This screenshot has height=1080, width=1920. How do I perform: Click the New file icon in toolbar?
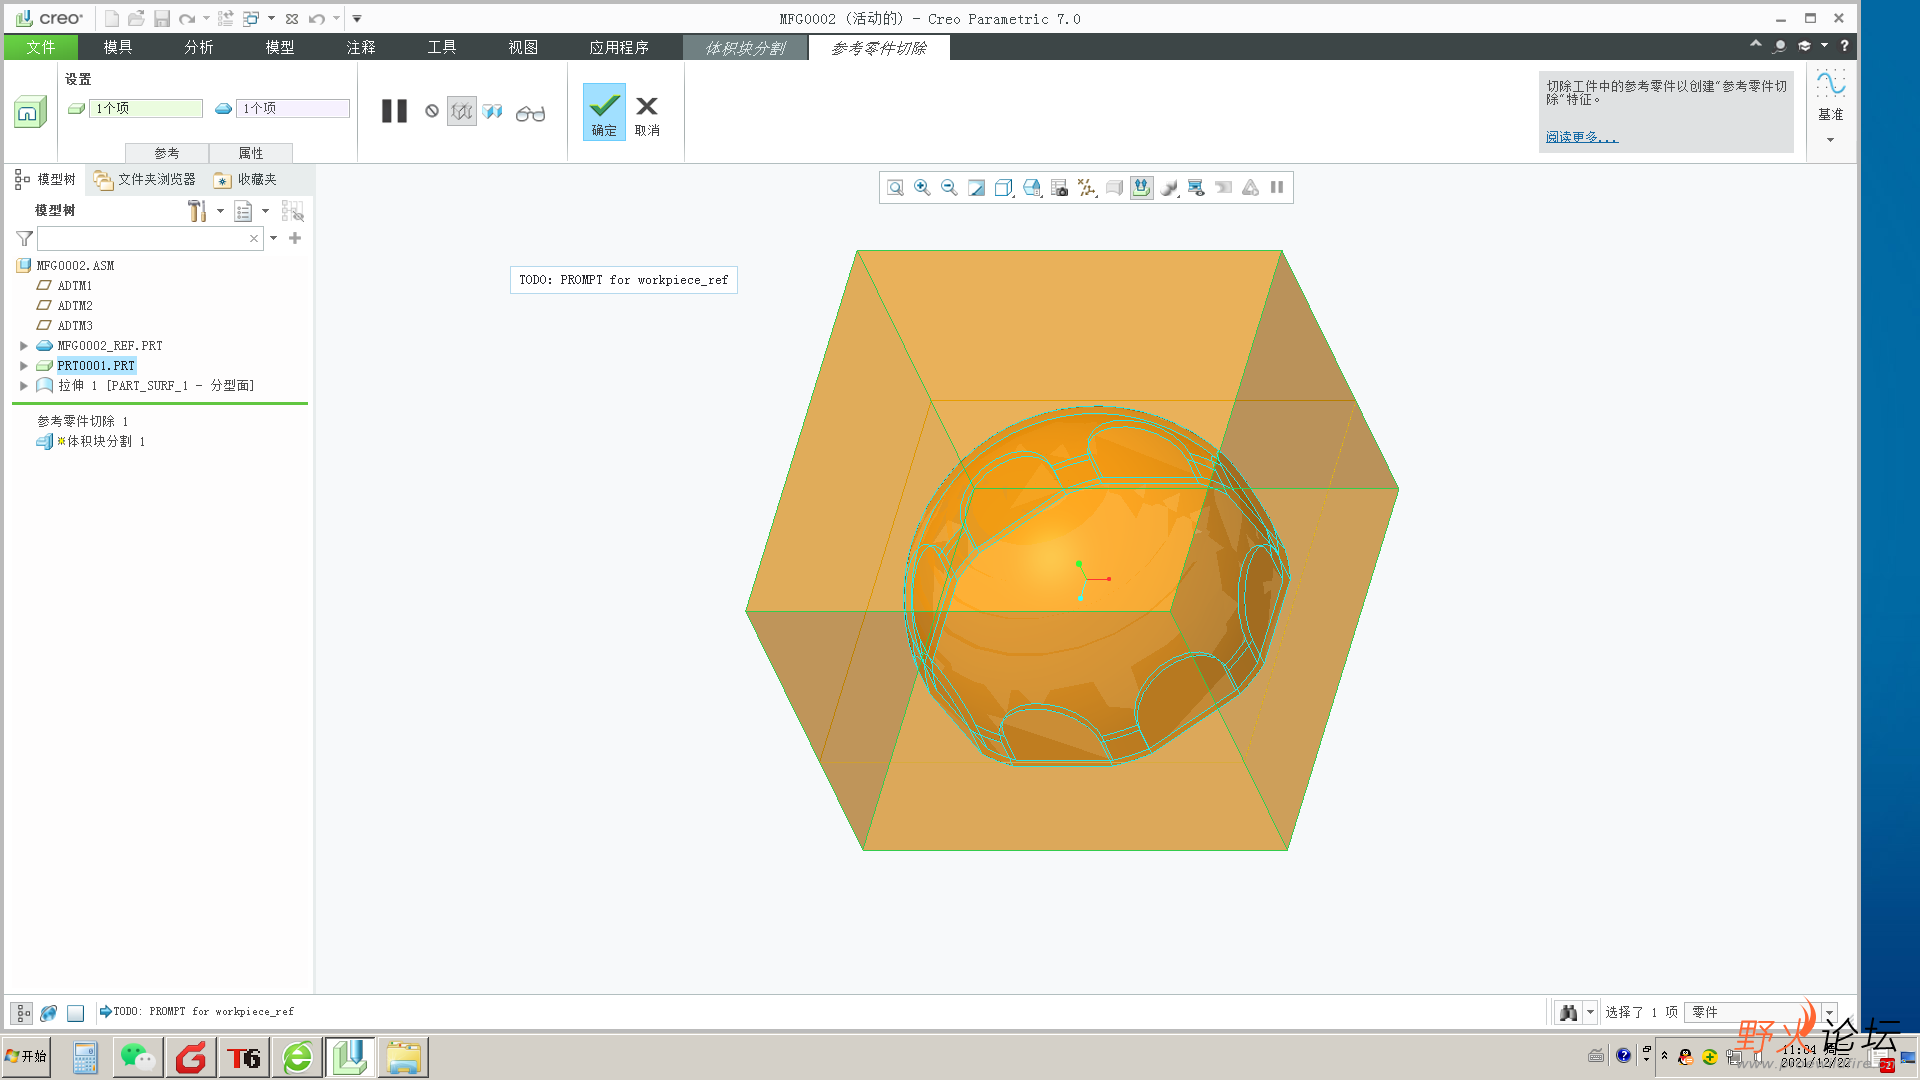tap(111, 18)
